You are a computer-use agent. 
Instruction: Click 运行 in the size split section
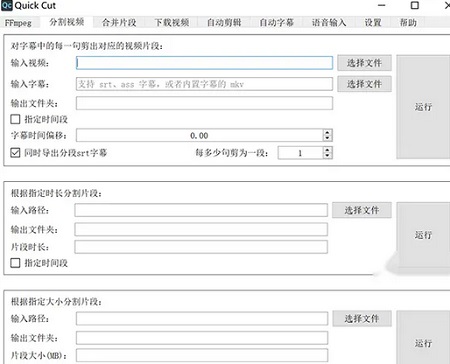(423, 343)
